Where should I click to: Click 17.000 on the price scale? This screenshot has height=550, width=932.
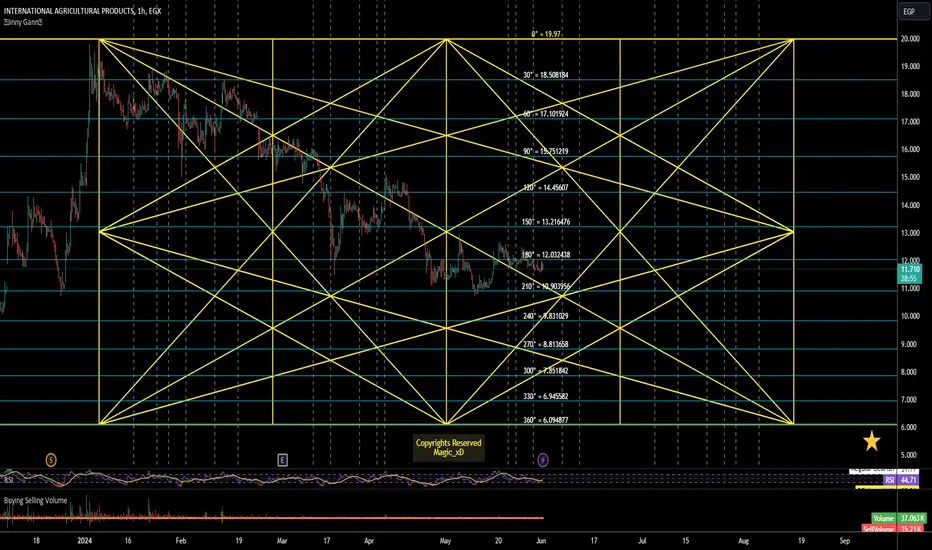pos(910,122)
